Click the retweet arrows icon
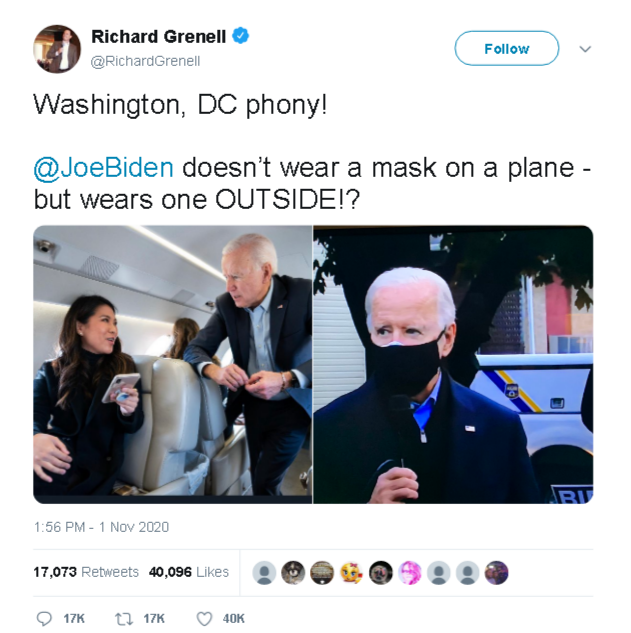 [x=122, y=618]
